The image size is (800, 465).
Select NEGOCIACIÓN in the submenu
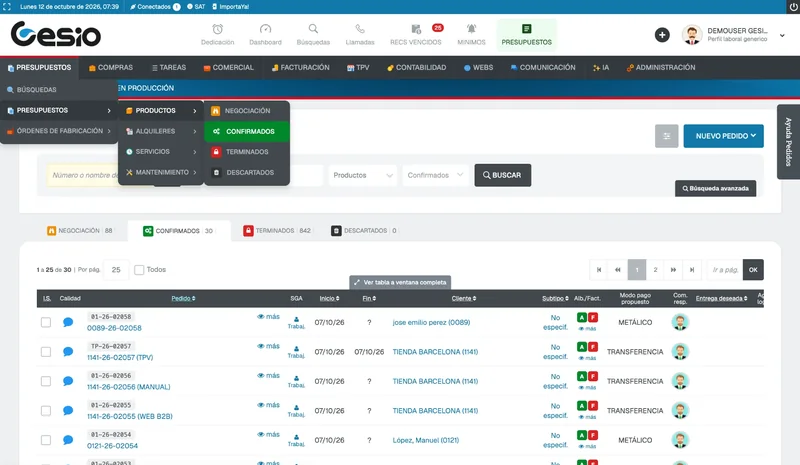[x=247, y=110]
